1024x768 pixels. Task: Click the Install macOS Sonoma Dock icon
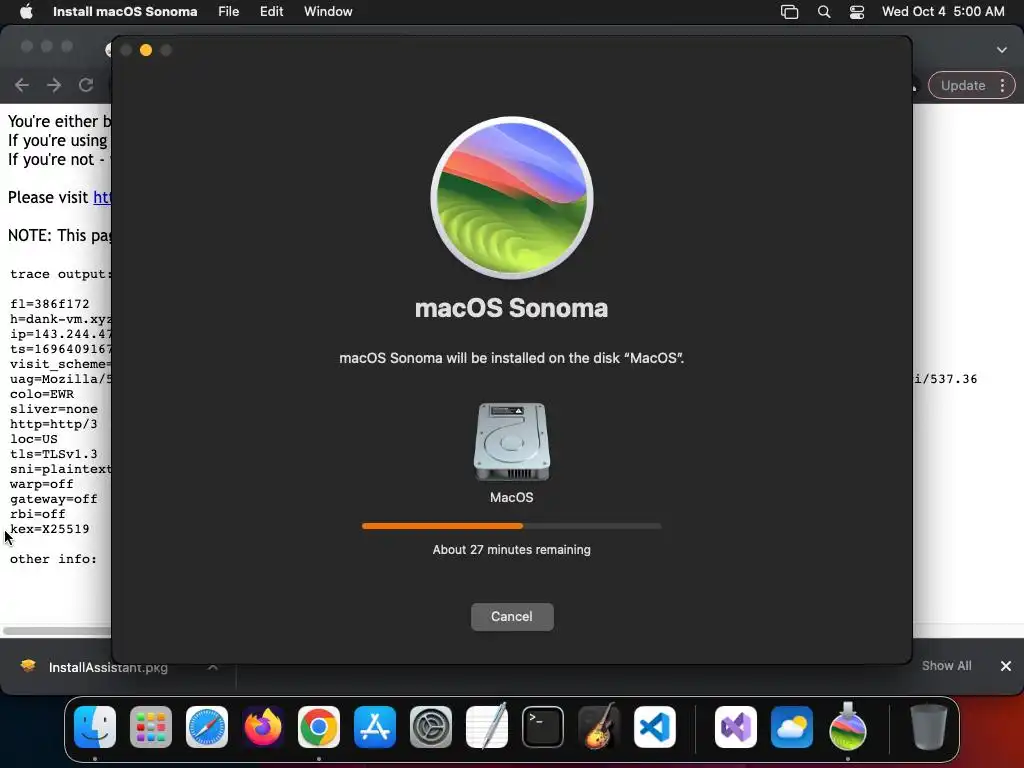click(x=848, y=726)
